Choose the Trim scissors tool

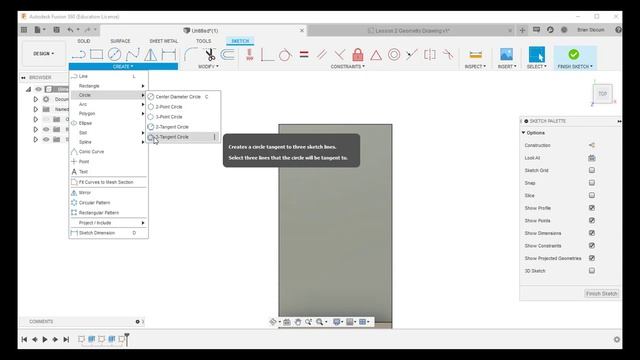(210, 54)
